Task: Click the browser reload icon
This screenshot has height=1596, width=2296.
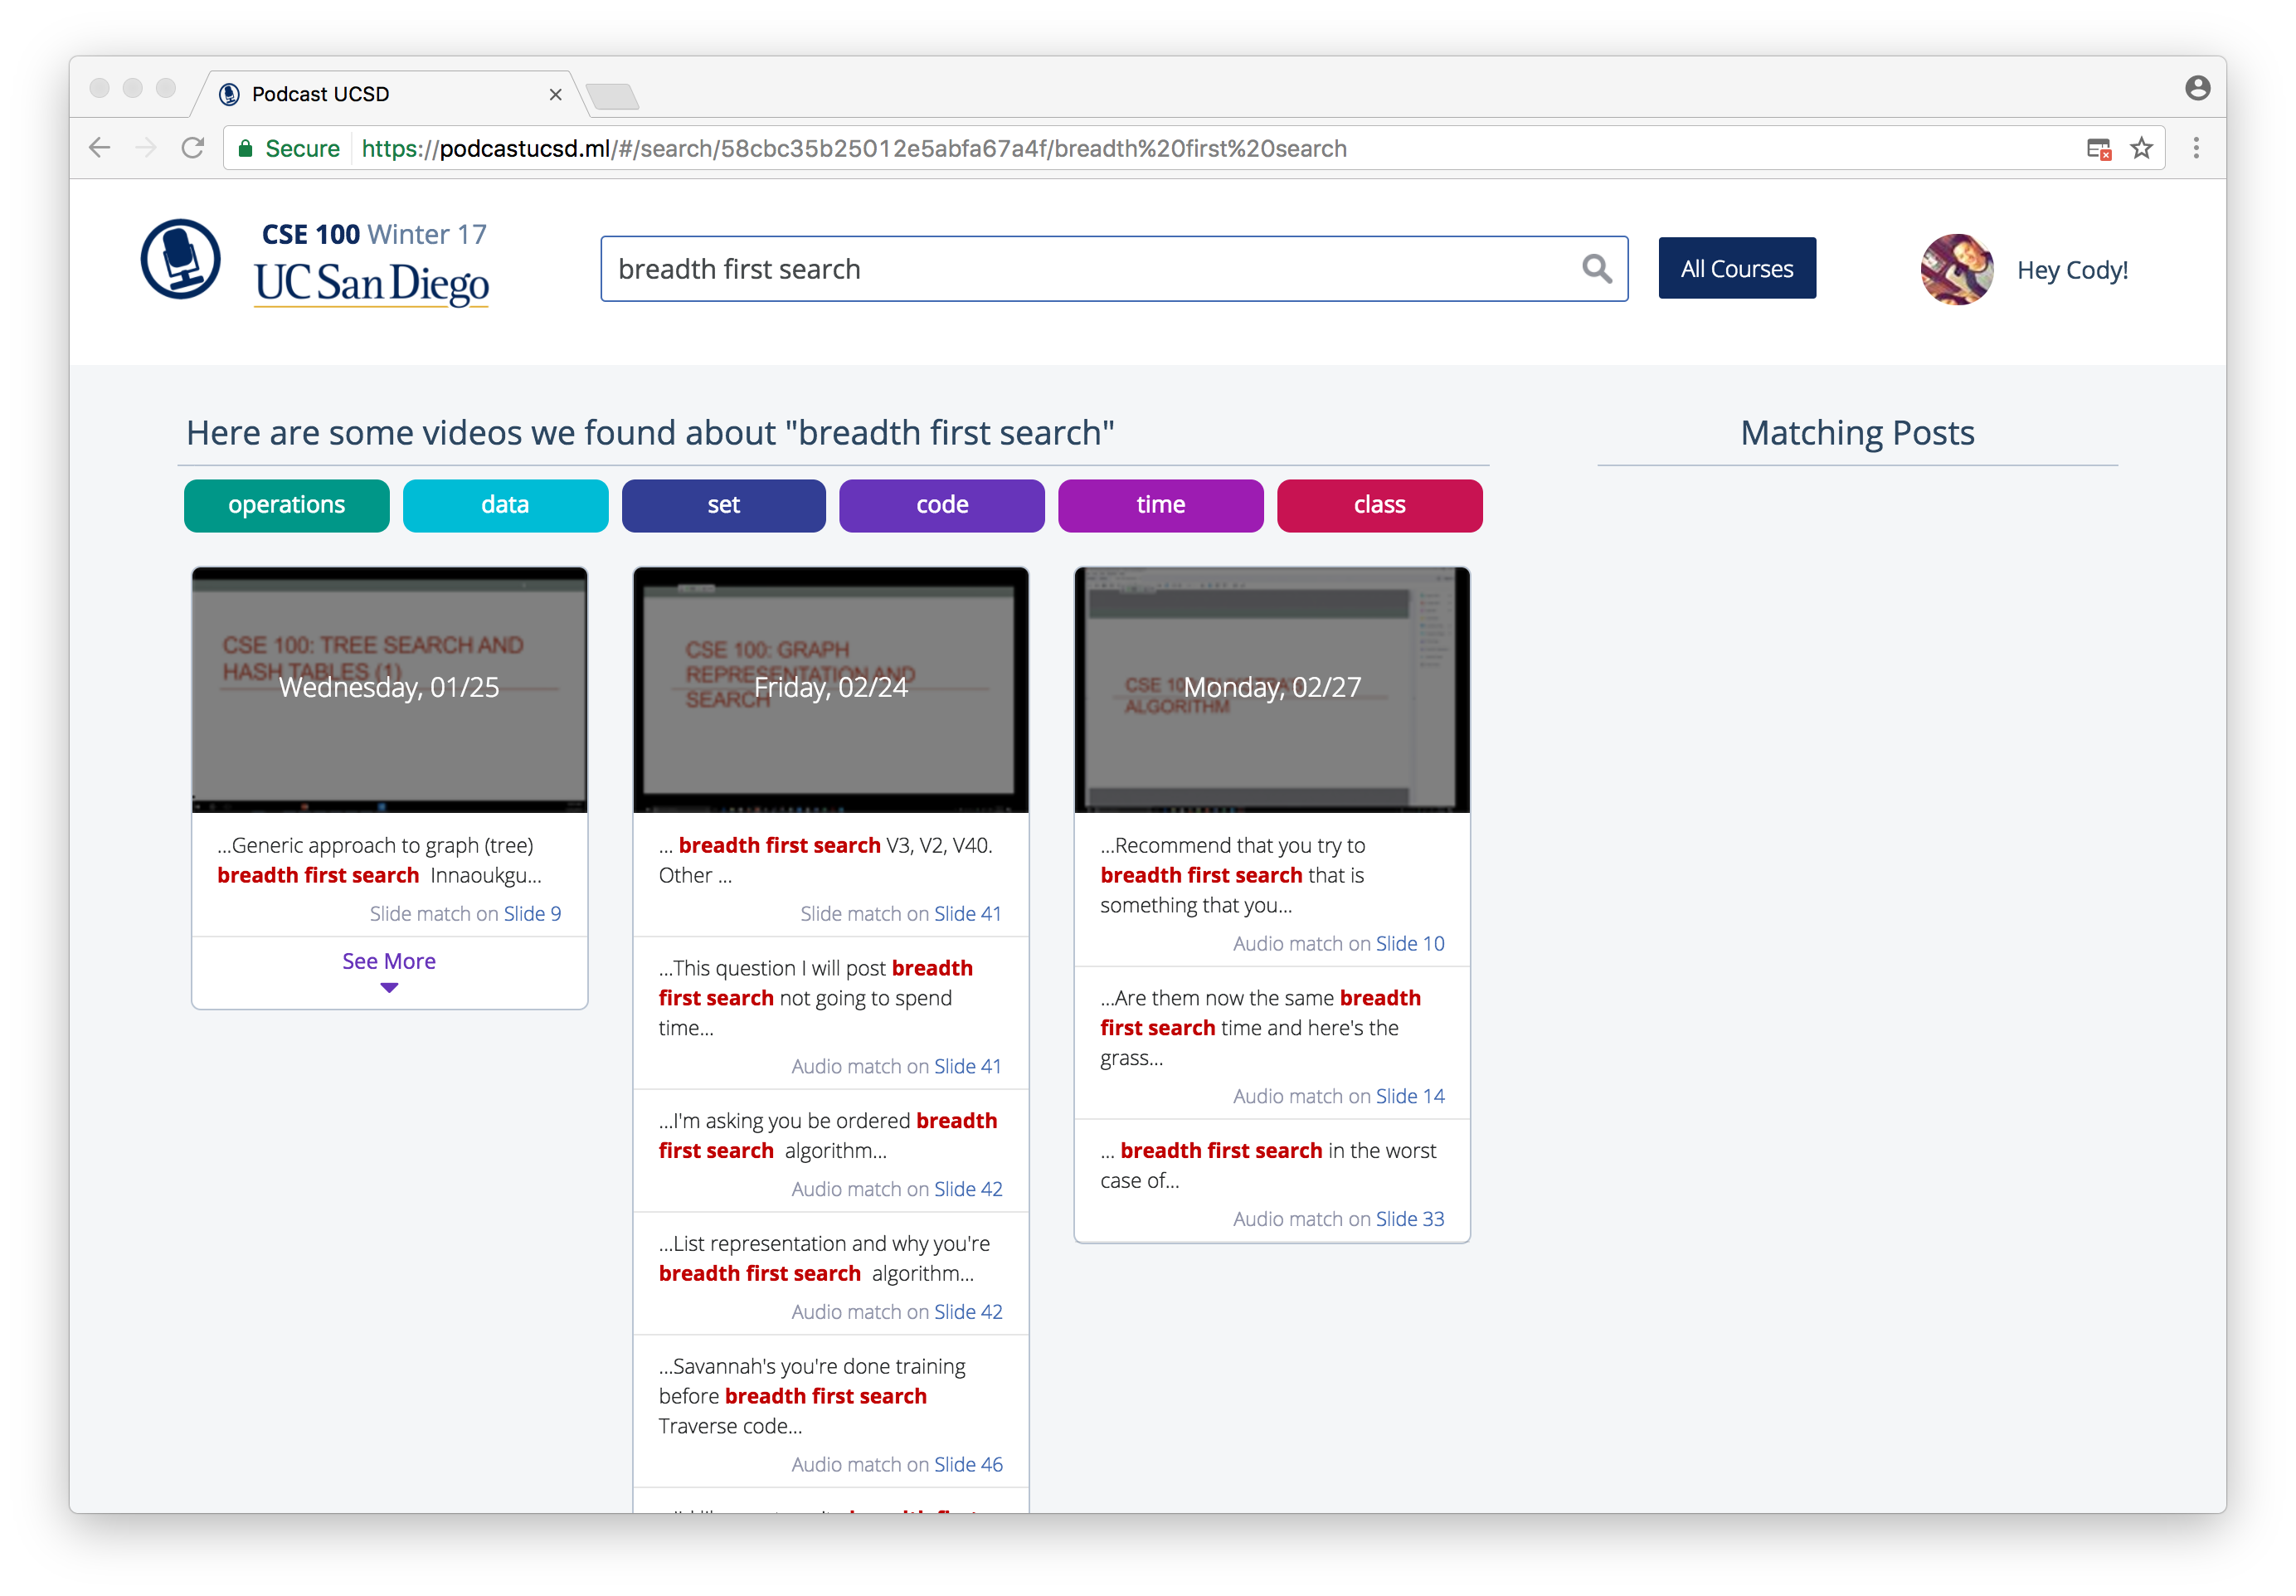Action: pos(193,149)
